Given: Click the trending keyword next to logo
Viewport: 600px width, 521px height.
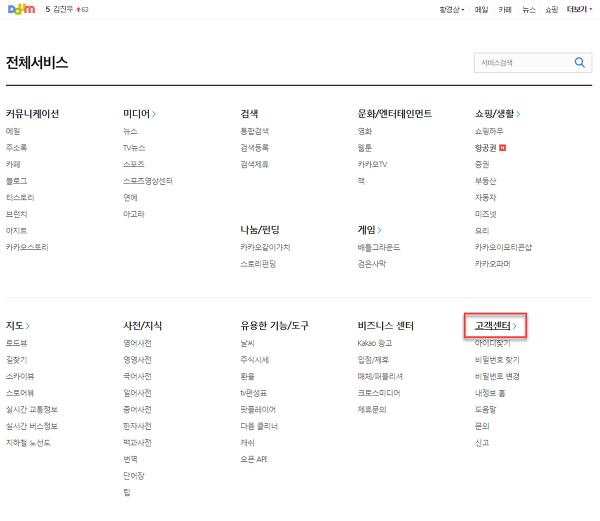Looking at the screenshot, I should 63,9.
